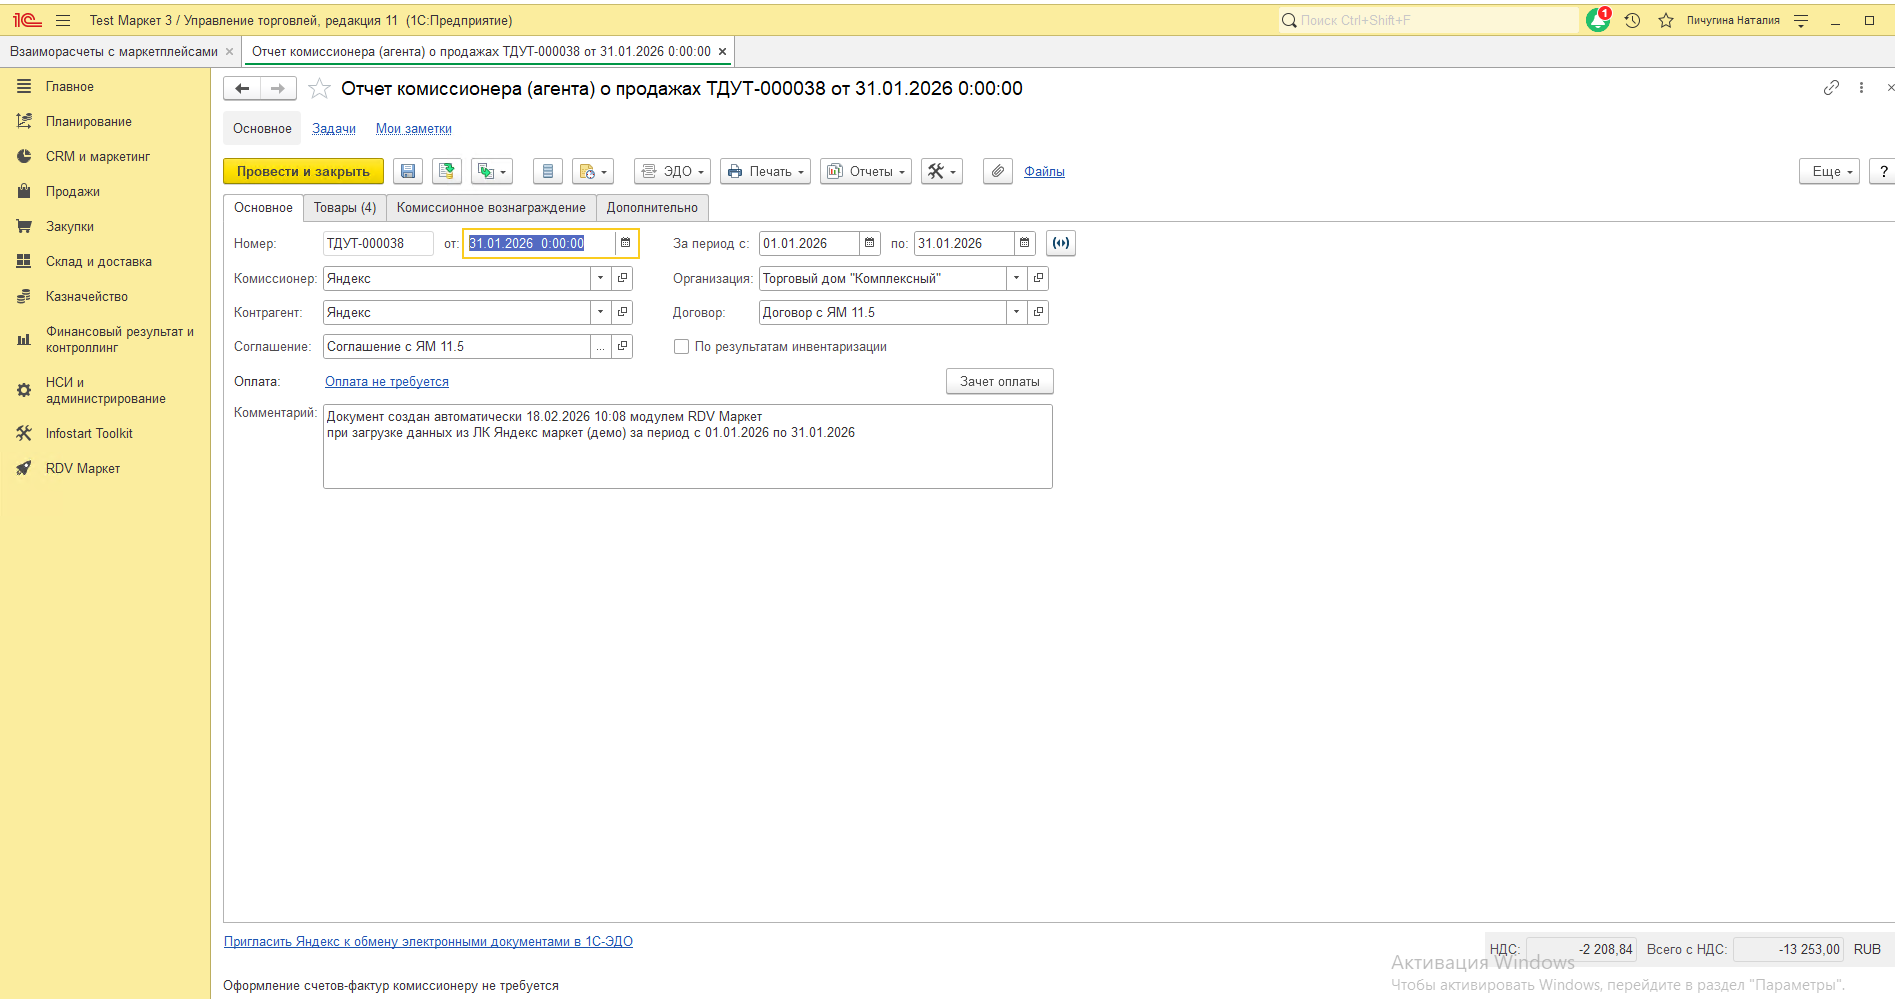Focus the Номер field ТДУТ-000038
This screenshot has width=1895, height=999.
(378, 243)
